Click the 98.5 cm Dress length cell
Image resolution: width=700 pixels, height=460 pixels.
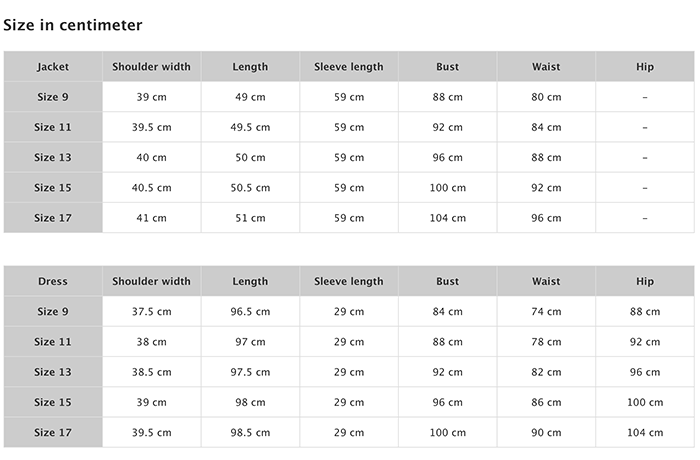tap(250, 432)
